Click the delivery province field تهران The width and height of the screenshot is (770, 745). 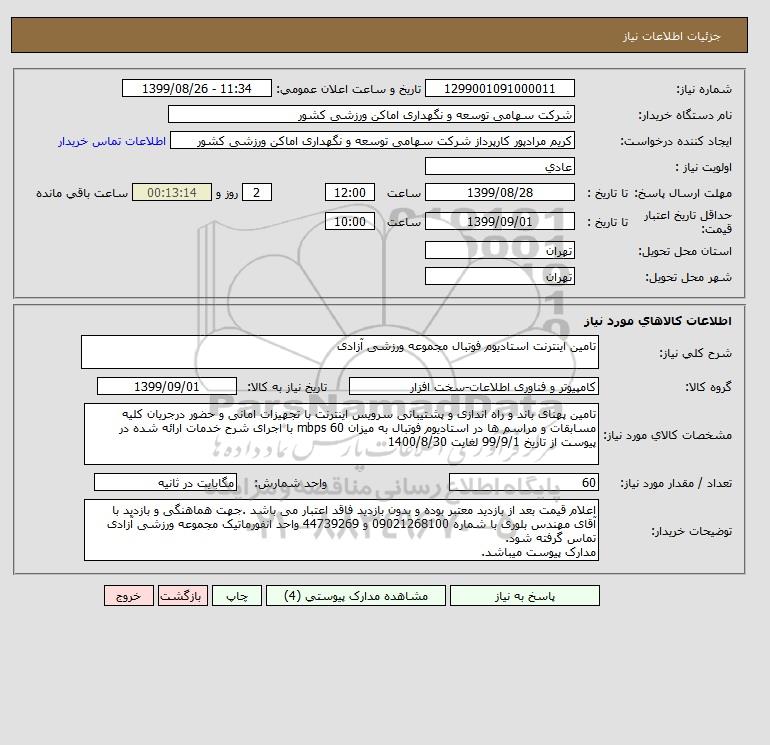pyautogui.click(x=499, y=250)
